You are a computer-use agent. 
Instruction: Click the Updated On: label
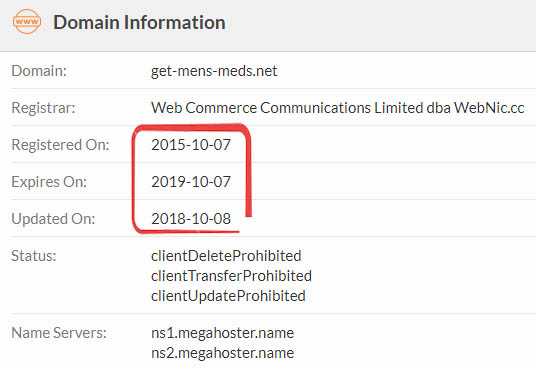point(53,219)
